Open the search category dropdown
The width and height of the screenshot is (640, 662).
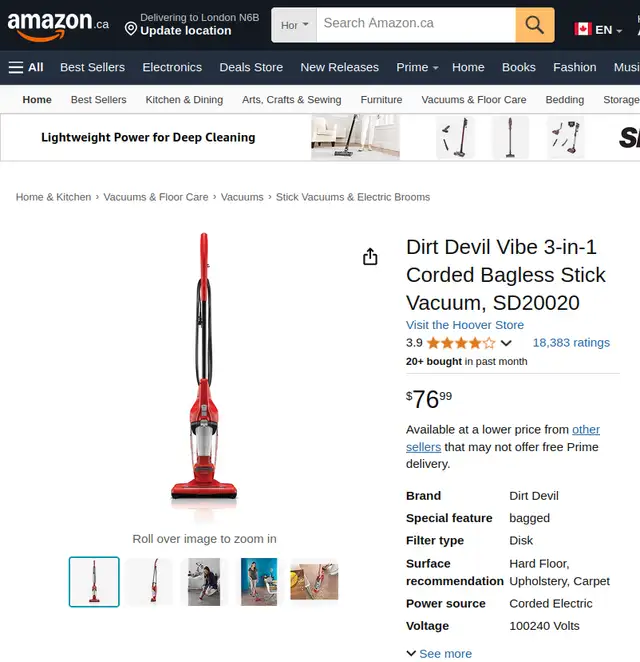294,25
